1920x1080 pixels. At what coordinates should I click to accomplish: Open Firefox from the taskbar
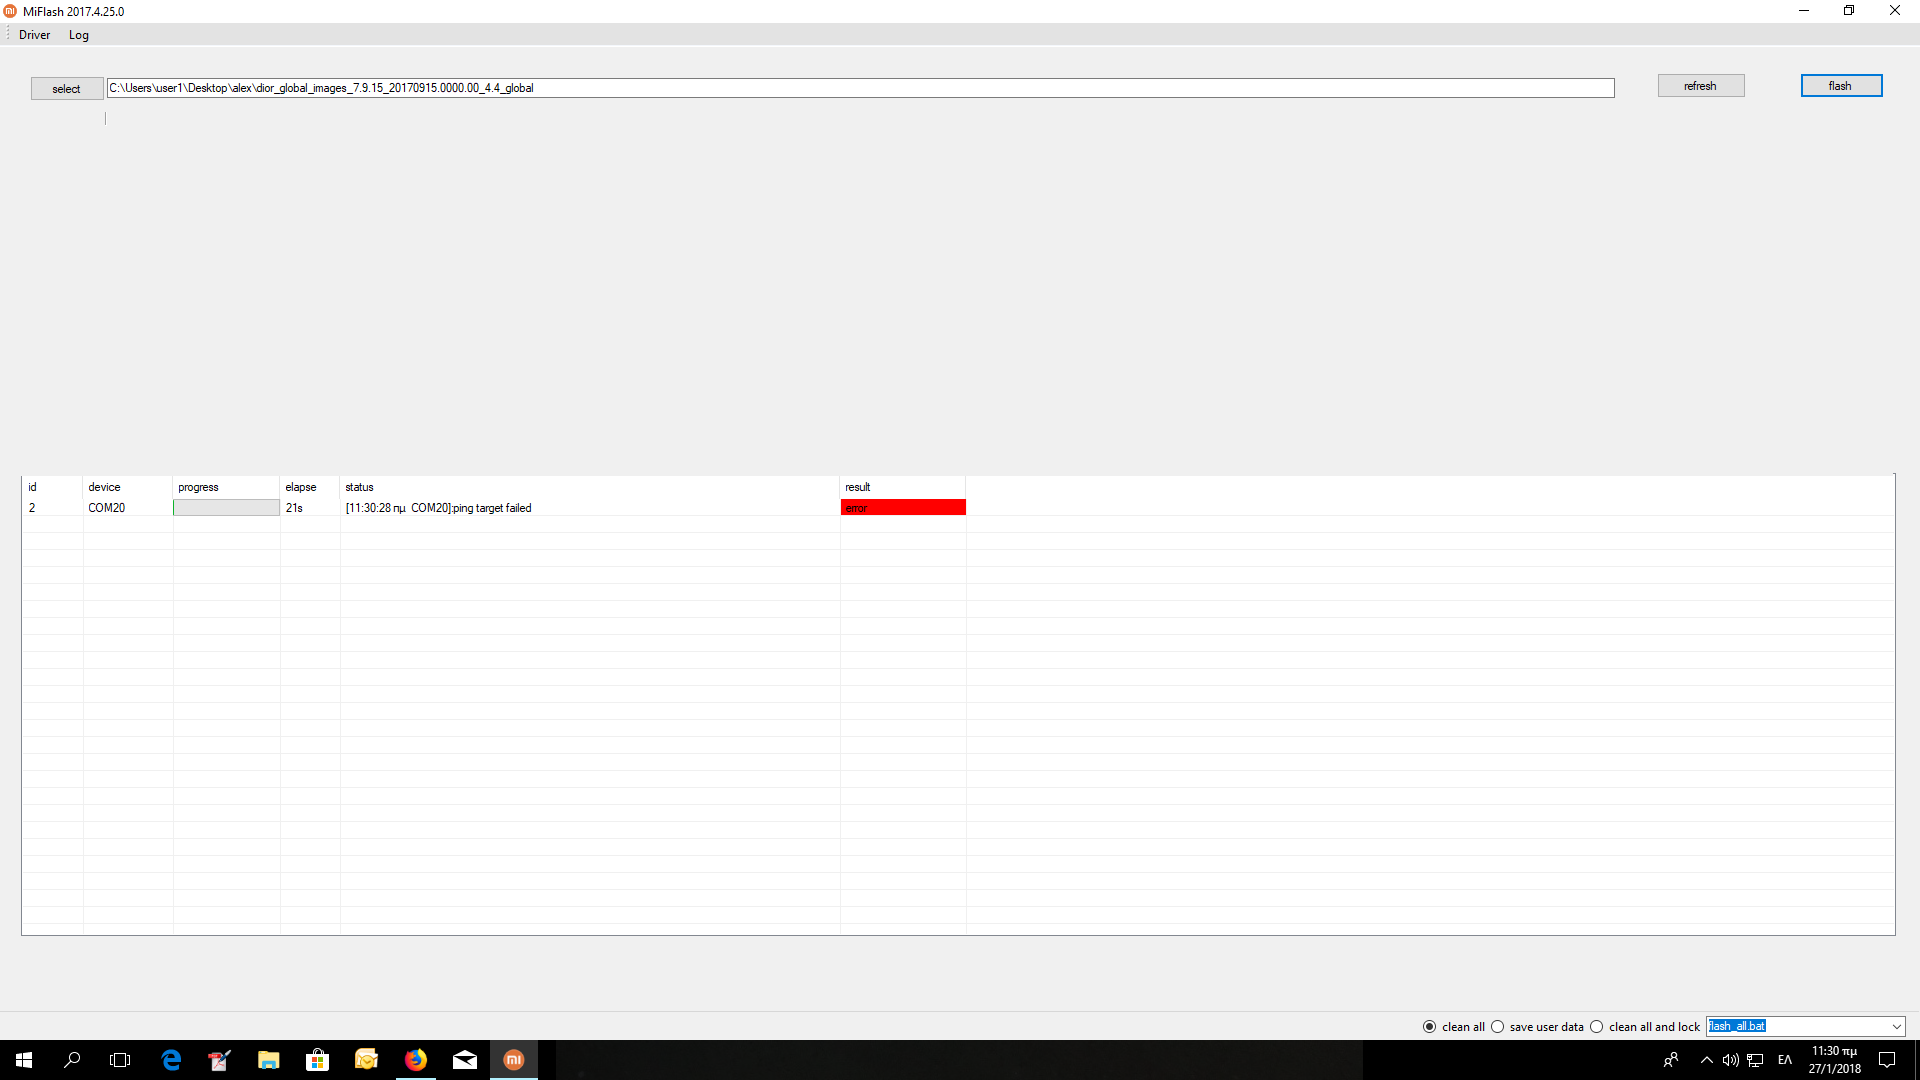pos(415,1060)
